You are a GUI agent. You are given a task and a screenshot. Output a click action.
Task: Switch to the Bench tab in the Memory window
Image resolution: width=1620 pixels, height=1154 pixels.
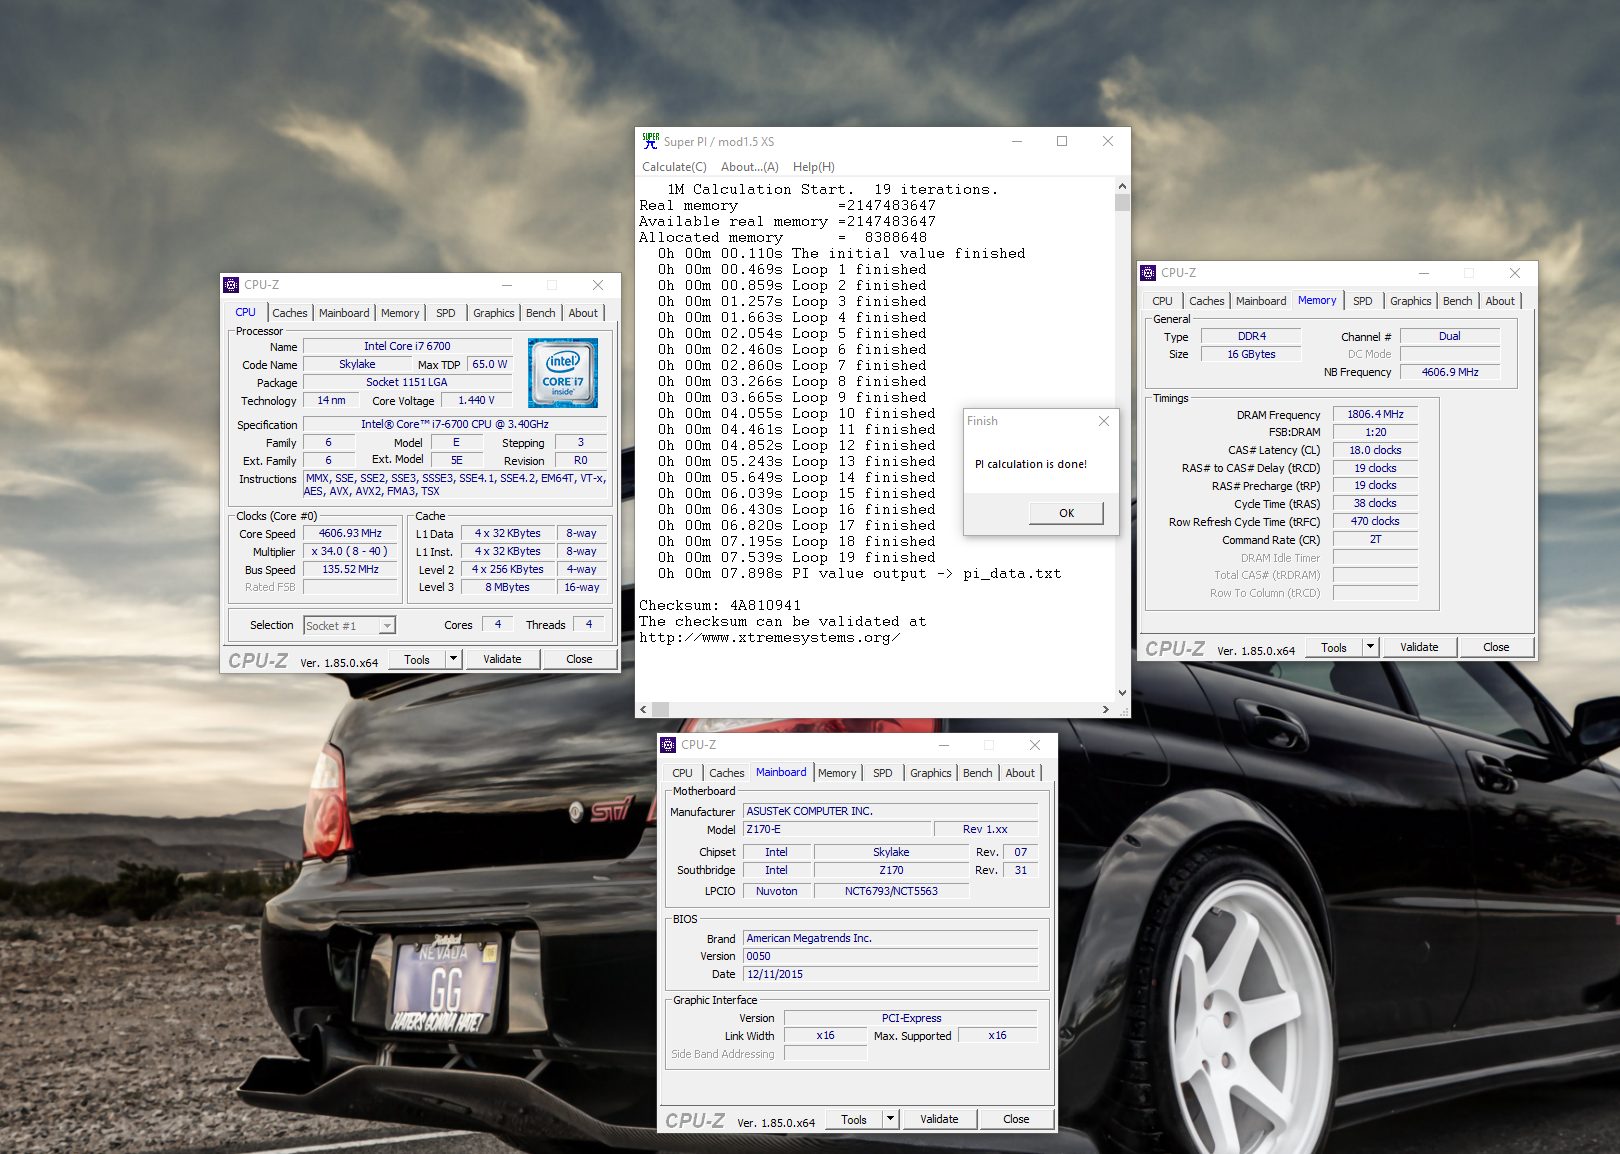[x=1458, y=301]
